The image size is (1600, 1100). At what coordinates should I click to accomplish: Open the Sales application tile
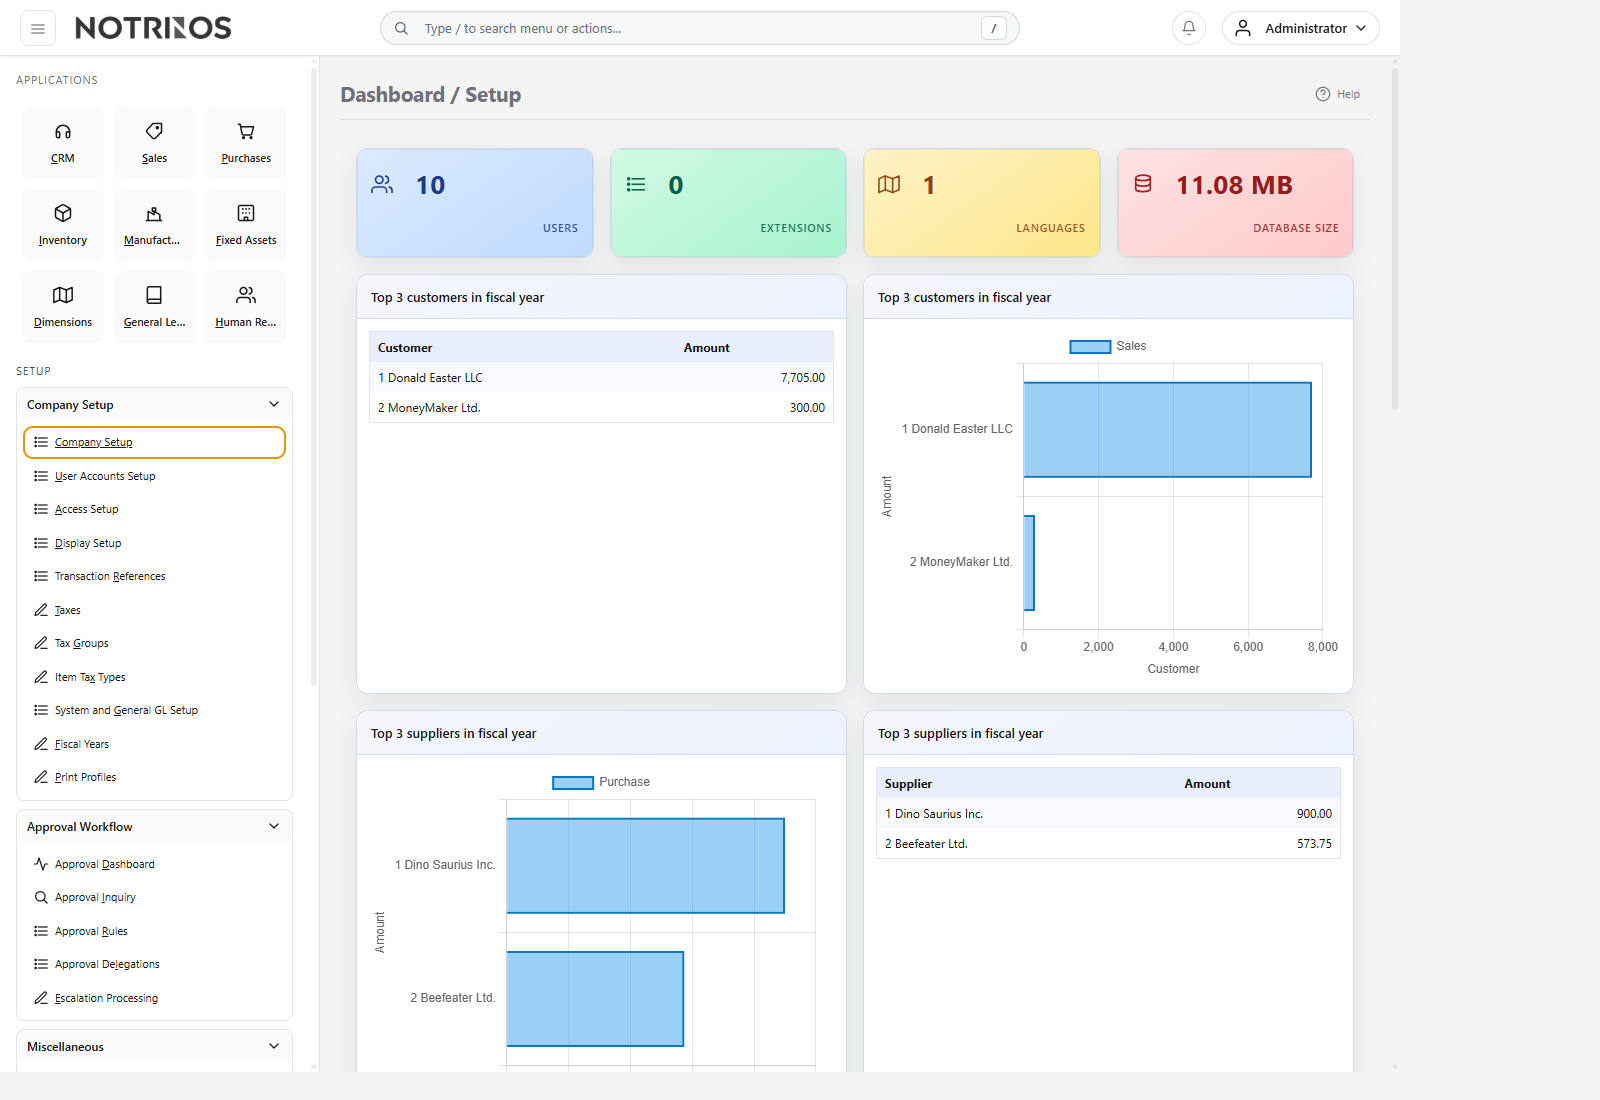point(154,143)
